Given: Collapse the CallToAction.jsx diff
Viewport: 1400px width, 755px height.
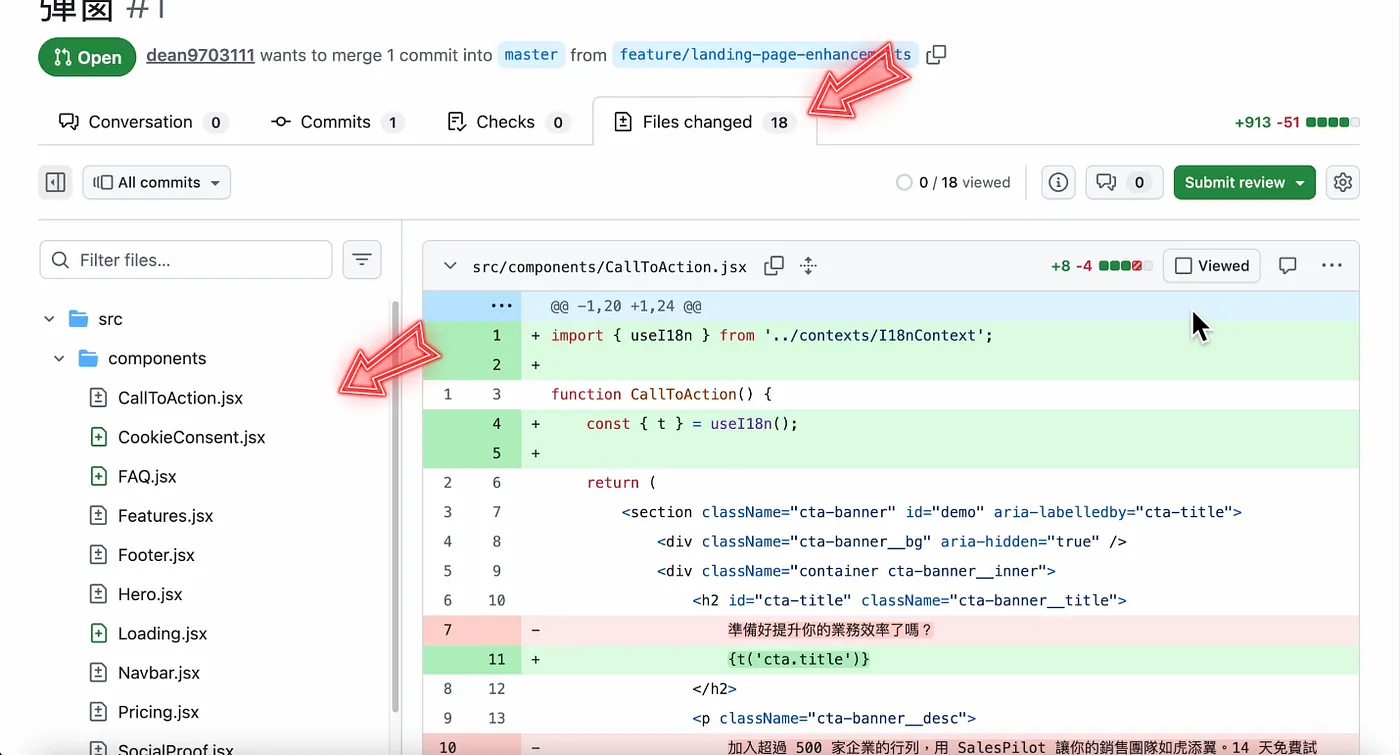Looking at the screenshot, I should coord(450,267).
